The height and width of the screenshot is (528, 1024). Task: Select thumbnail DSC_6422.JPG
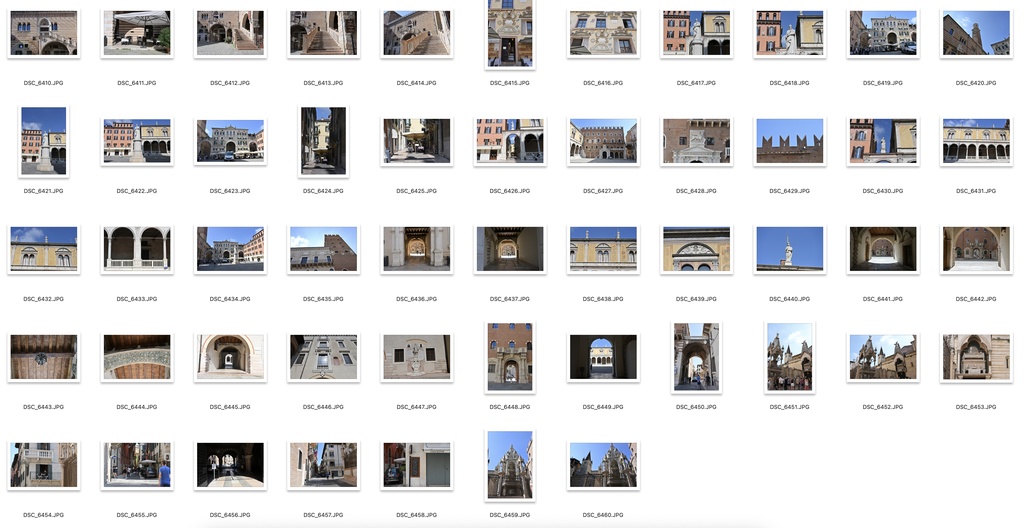136,141
